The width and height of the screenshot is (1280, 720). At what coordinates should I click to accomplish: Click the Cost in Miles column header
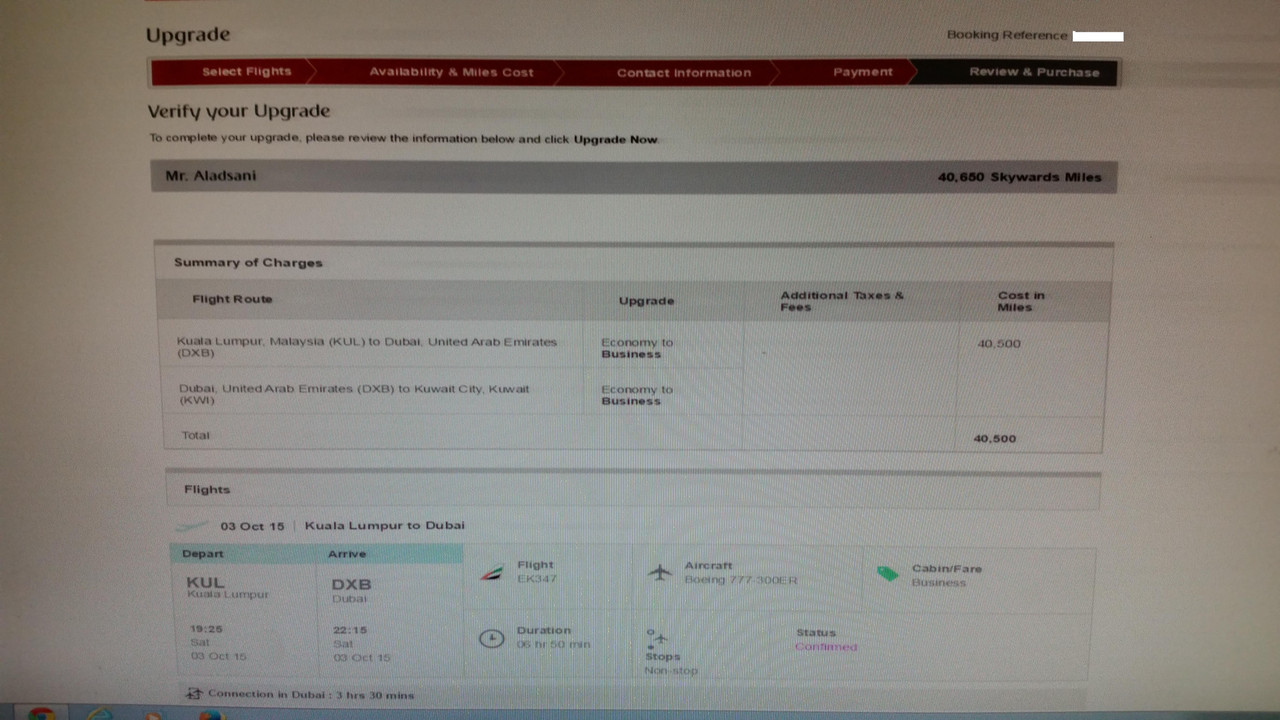pyautogui.click(x=1020, y=301)
